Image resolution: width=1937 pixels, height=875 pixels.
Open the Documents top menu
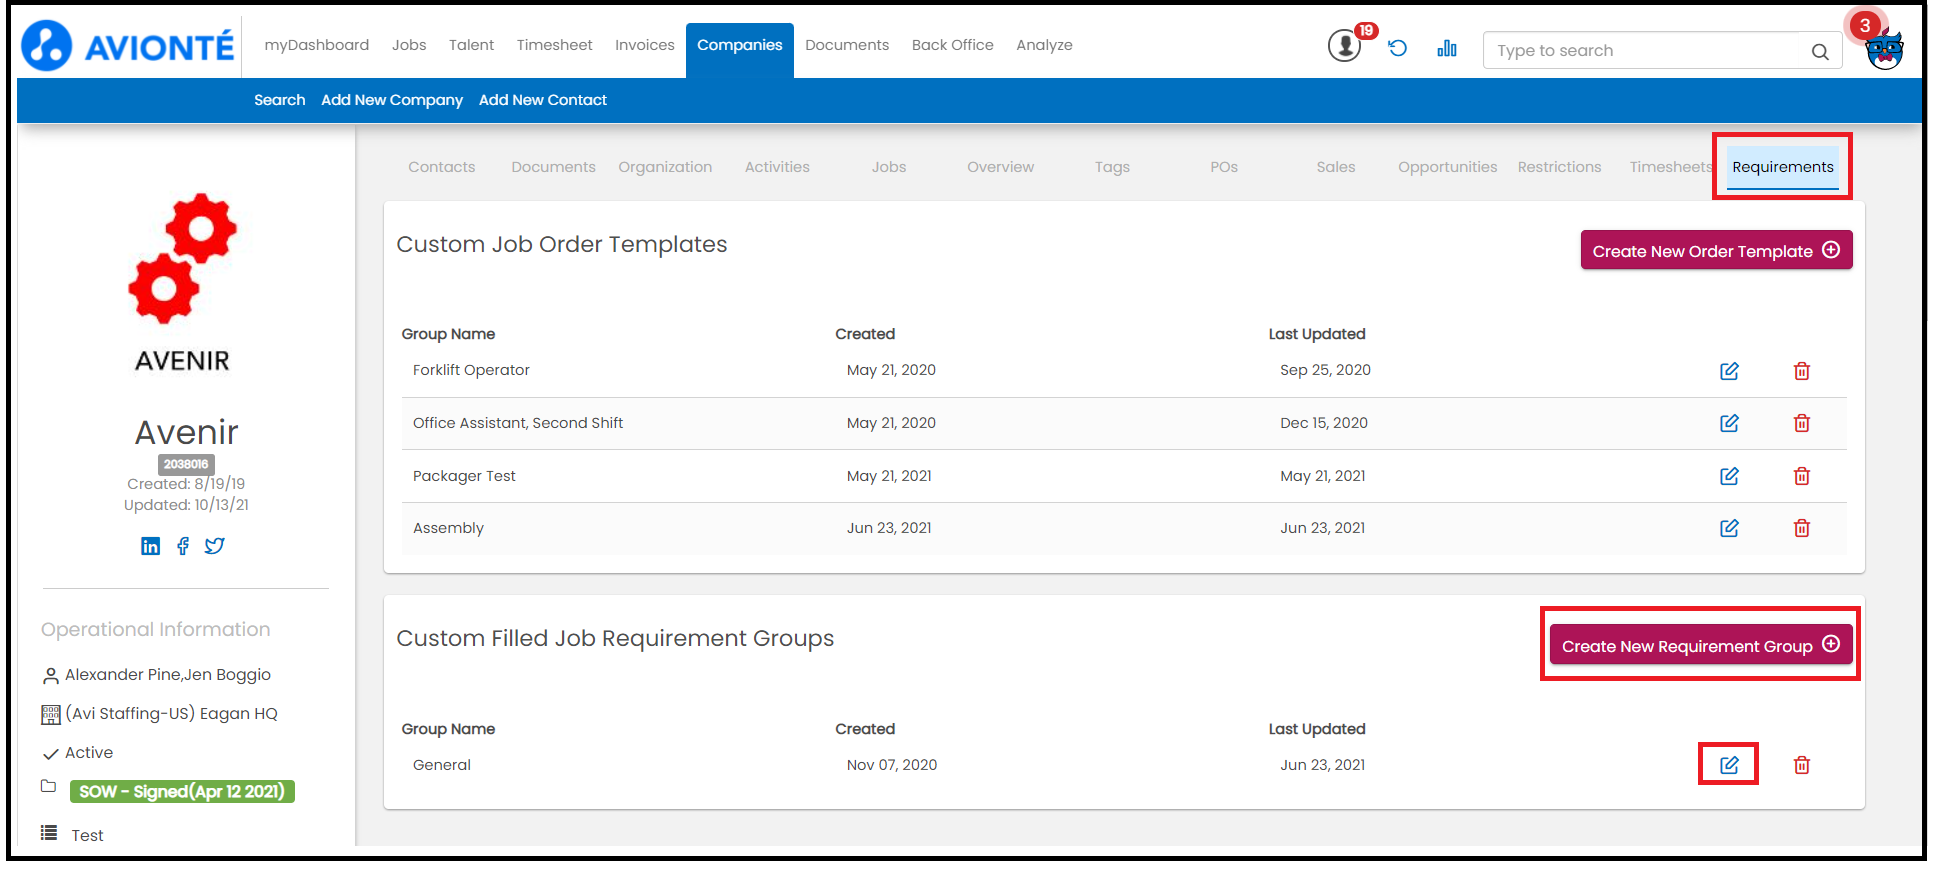click(847, 45)
